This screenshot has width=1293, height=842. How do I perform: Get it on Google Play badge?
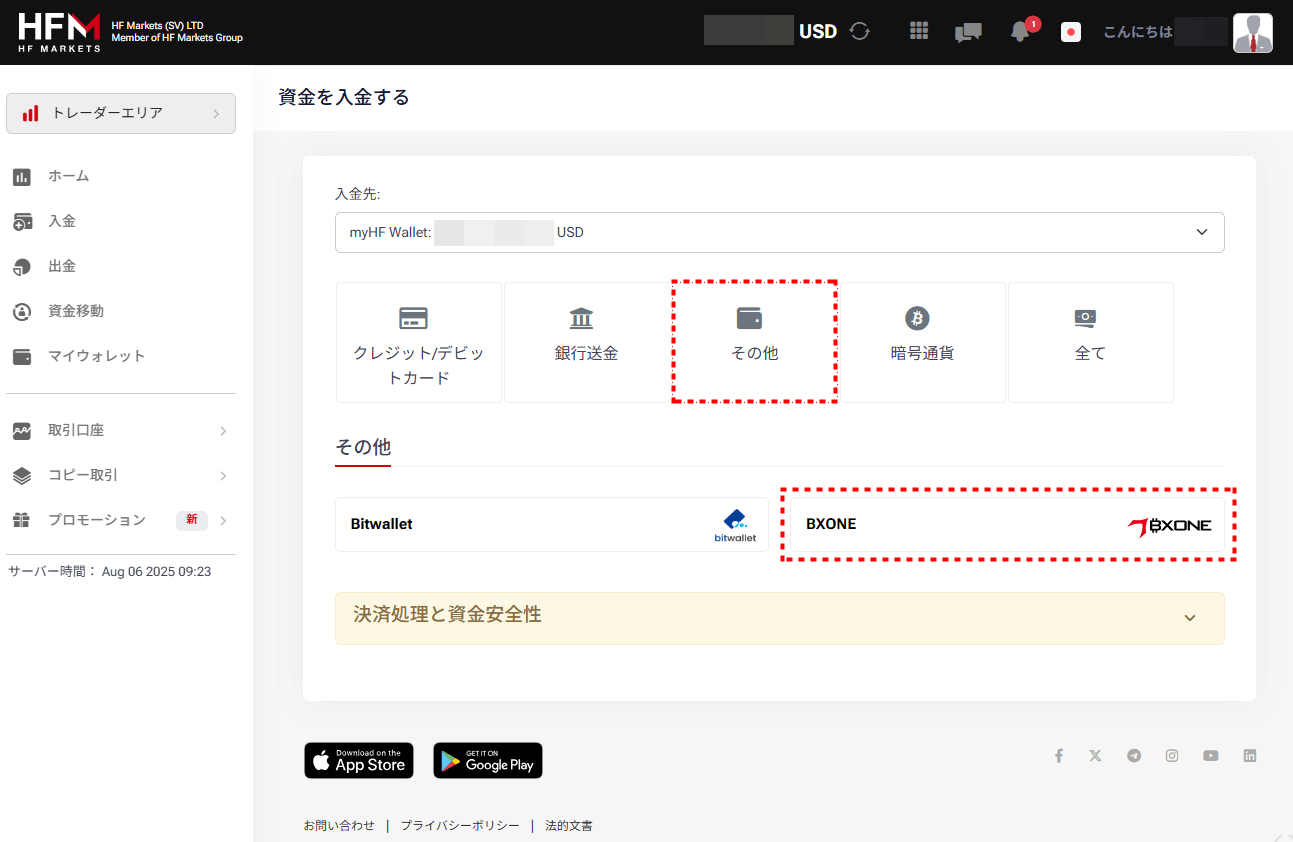click(x=488, y=760)
